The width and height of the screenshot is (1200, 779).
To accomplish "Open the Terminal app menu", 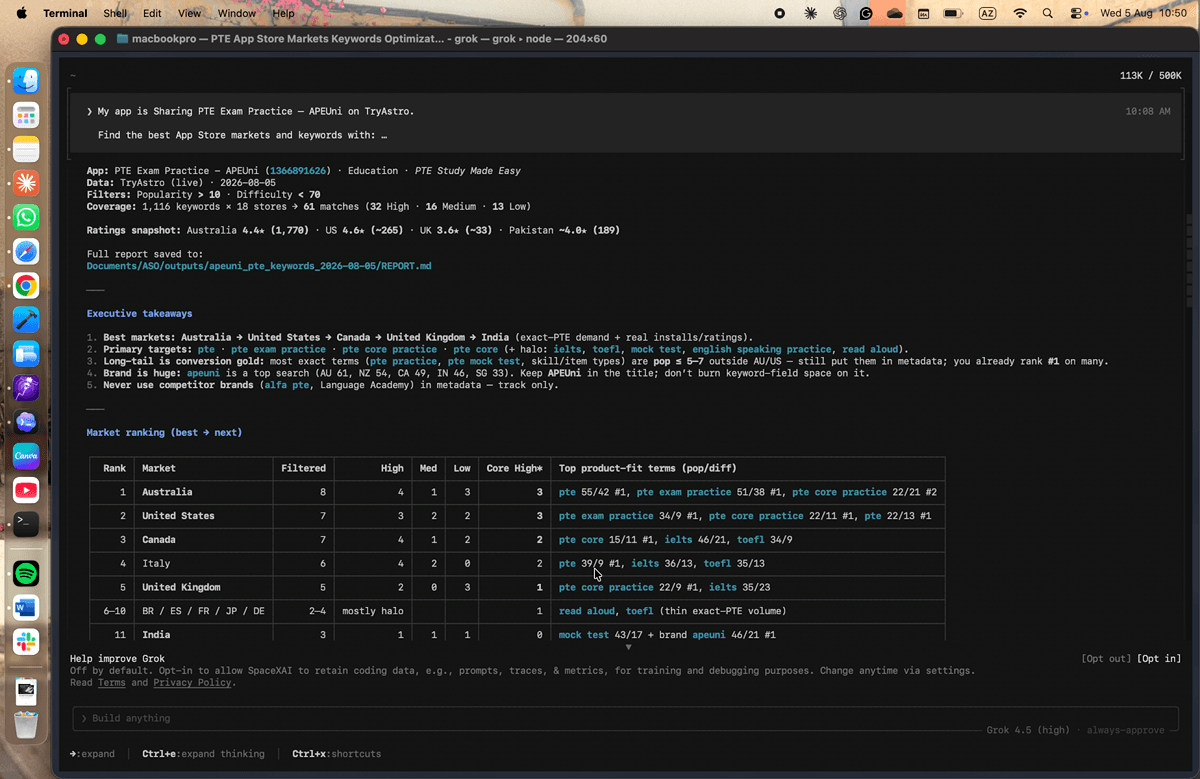I will (x=66, y=13).
